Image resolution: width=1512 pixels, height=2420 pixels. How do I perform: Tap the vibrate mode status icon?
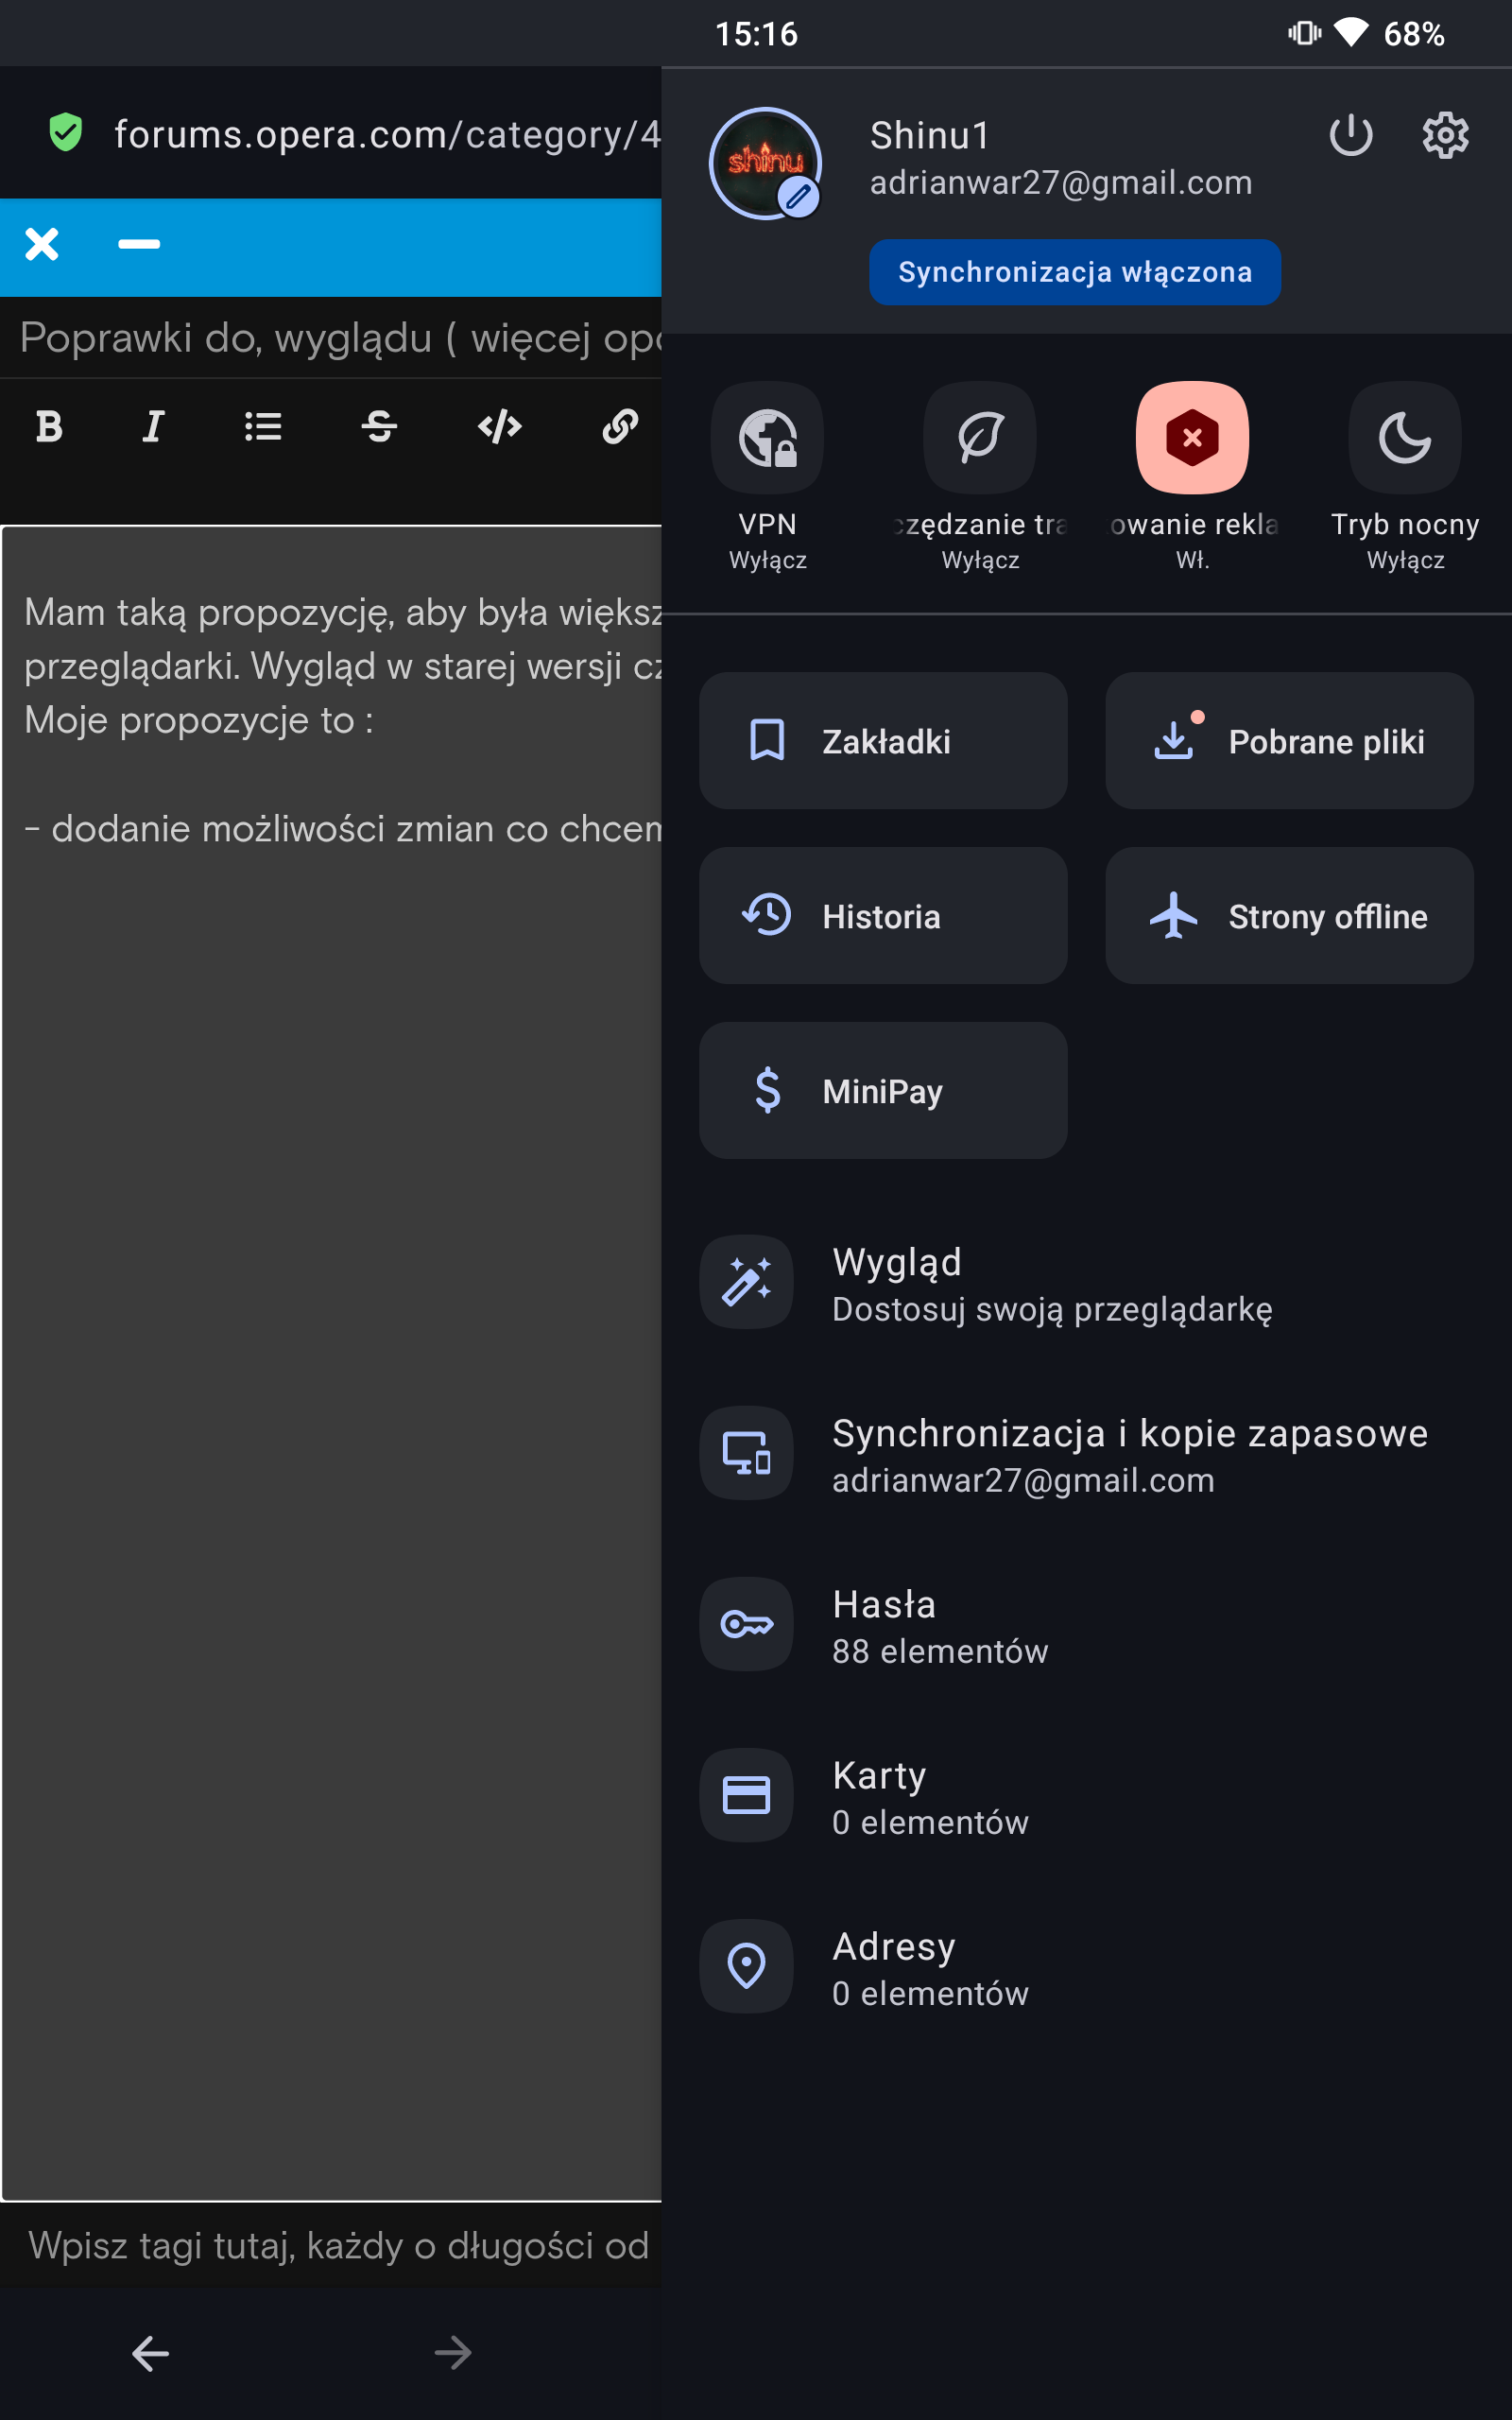point(1304,33)
